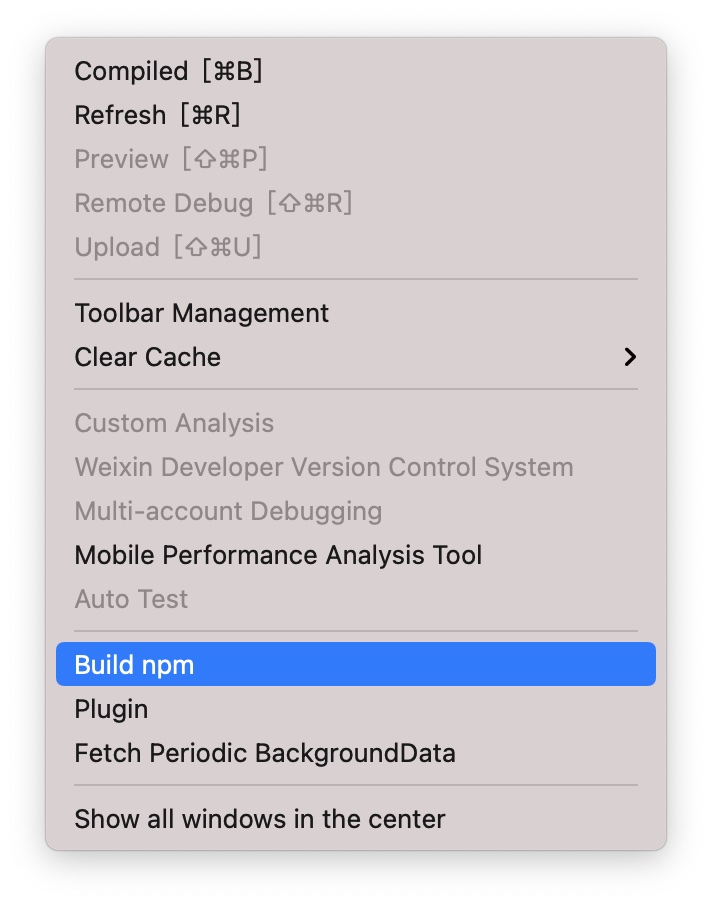Launch Mobile Performance Analysis Tool

[x=278, y=556]
